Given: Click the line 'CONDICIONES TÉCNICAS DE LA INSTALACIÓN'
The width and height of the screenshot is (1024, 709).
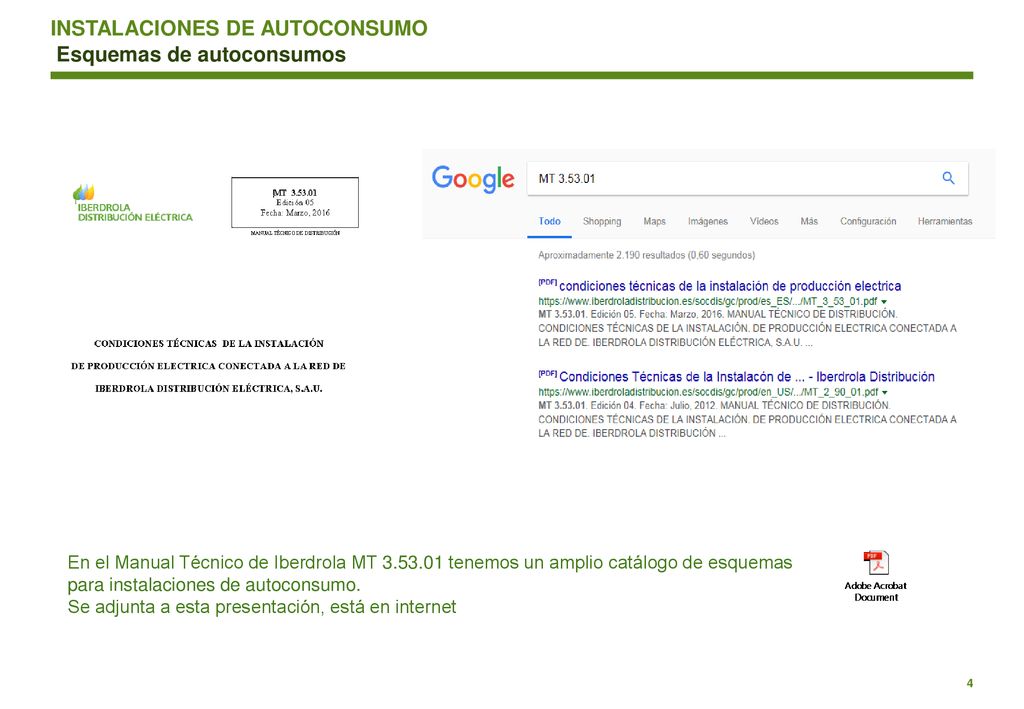Looking at the screenshot, I should (209, 343).
